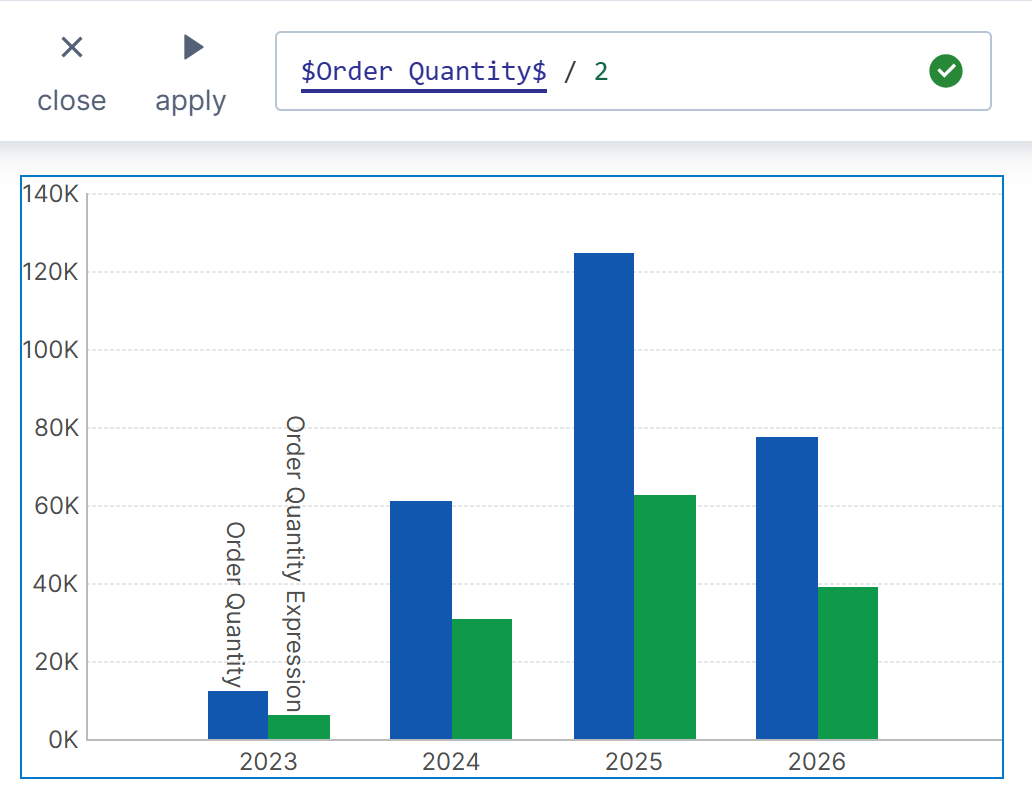Image resolution: width=1032 pixels, height=808 pixels.
Task: Click the apply text label
Action: (x=191, y=101)
